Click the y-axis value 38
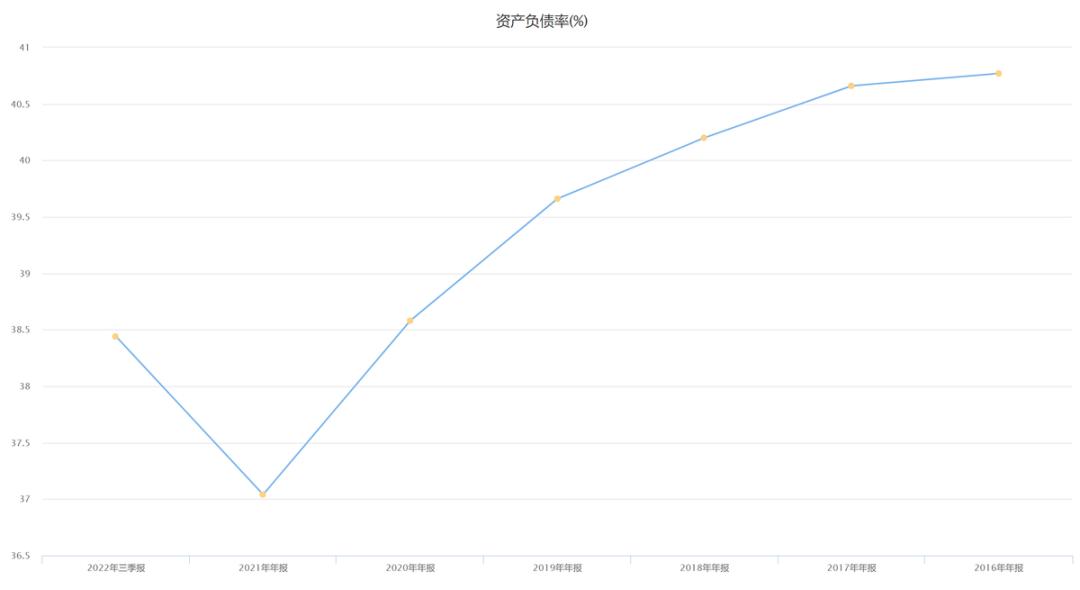This screenshot has height=590, width=1080. coord(25,386)
